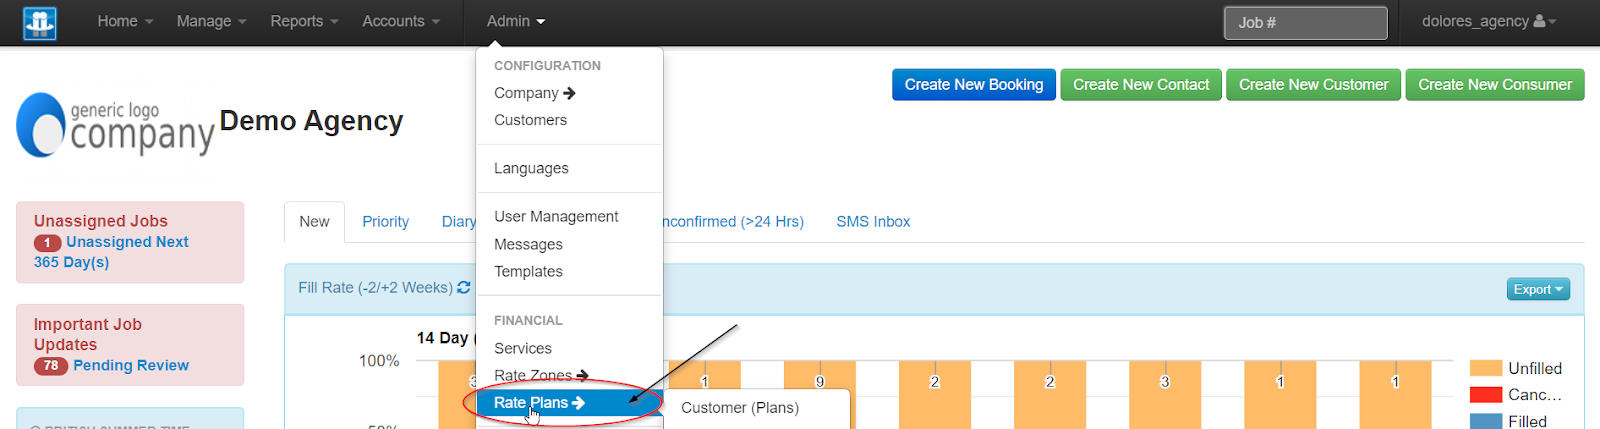This screenshot has height=429, width=1600.
Task: Expand the Reports dropdown menu
Action: tap(304, 21)
